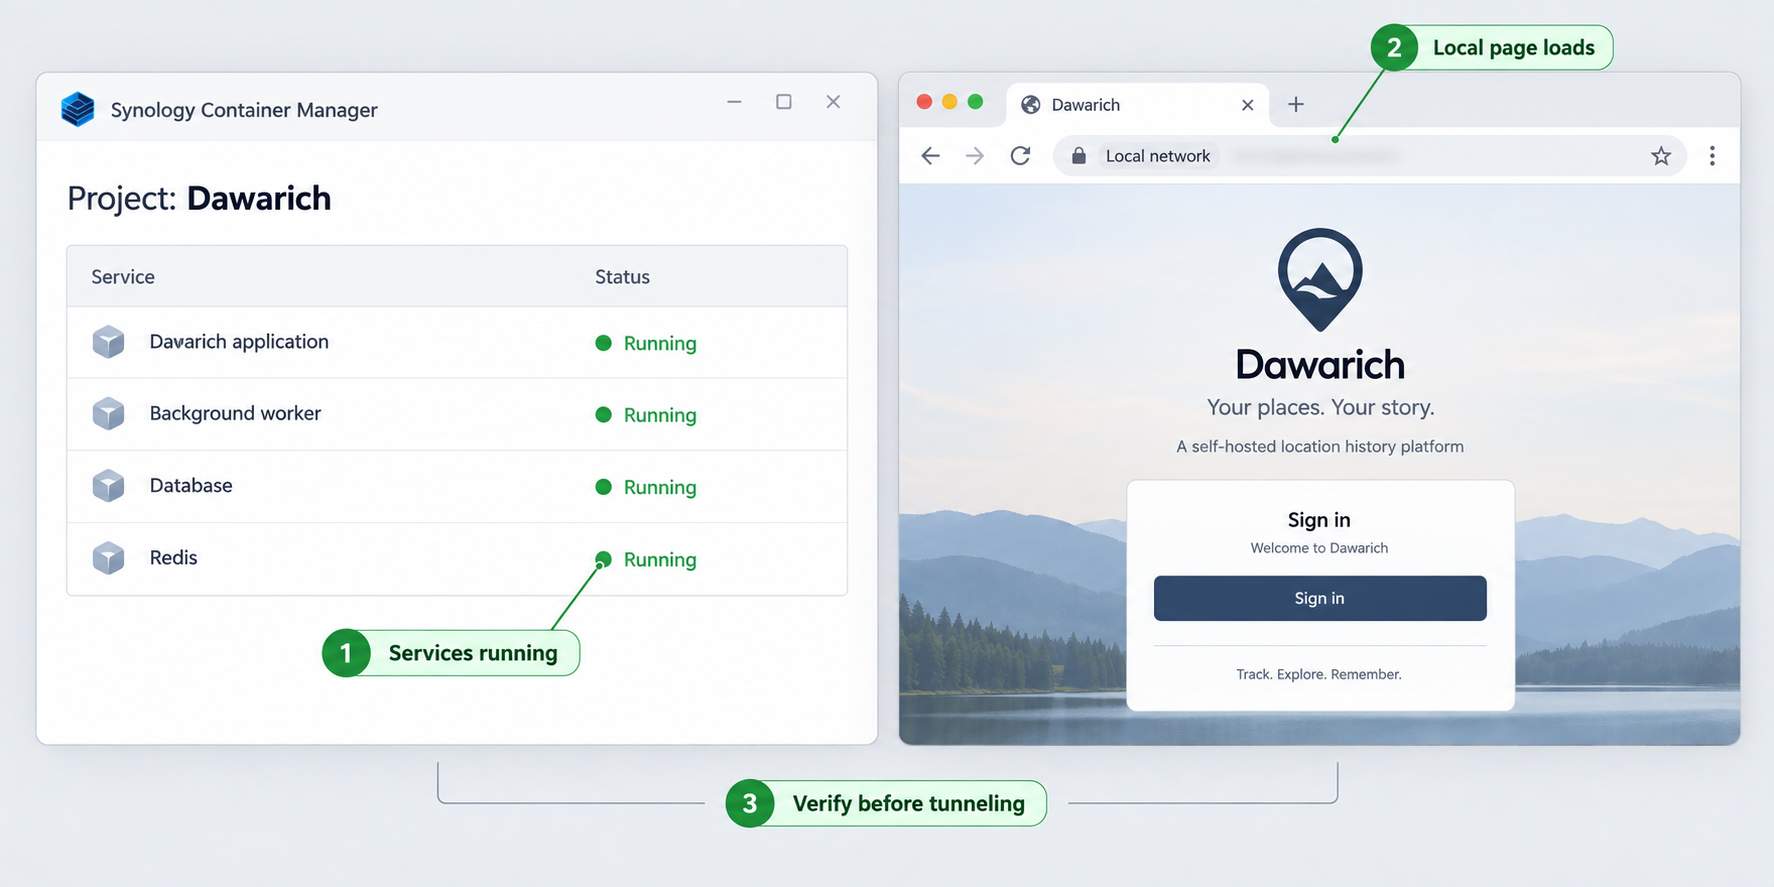Click the green status dot for Dawarich application
Screen dimensions: 1774x887
pos(603,343)
